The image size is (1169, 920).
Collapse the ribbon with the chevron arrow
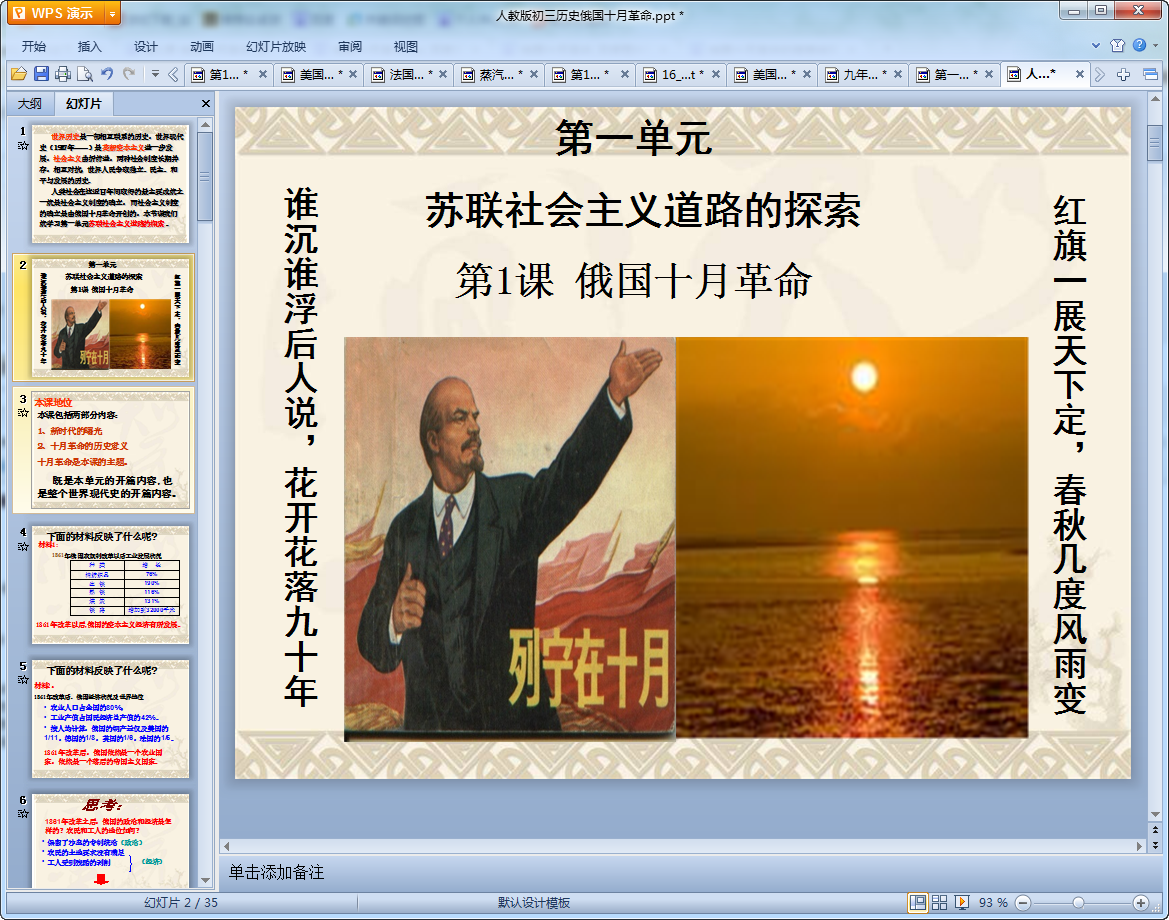point(1096,45)
